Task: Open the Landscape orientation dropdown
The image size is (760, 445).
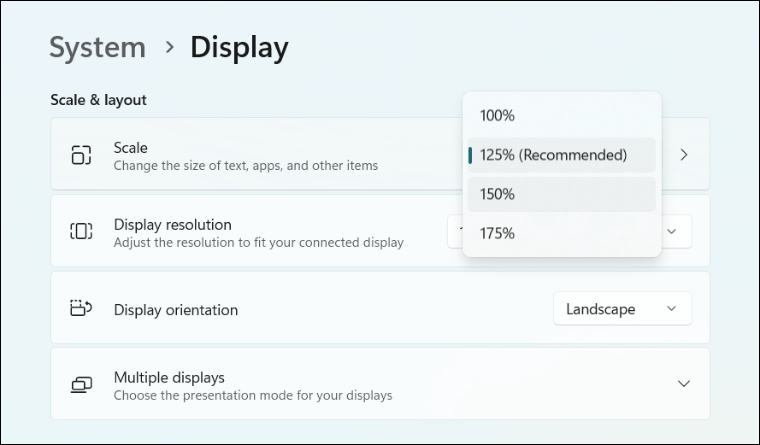Action: 622,309
